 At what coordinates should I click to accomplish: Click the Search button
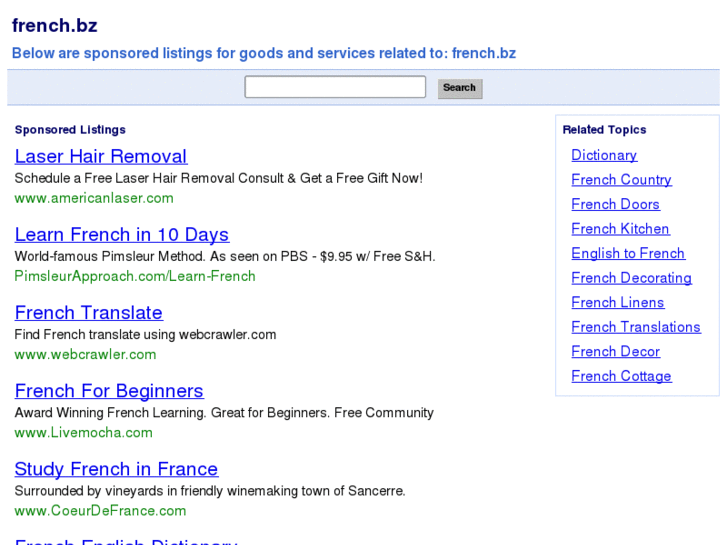pyautogui.click(x=460, y=88)
